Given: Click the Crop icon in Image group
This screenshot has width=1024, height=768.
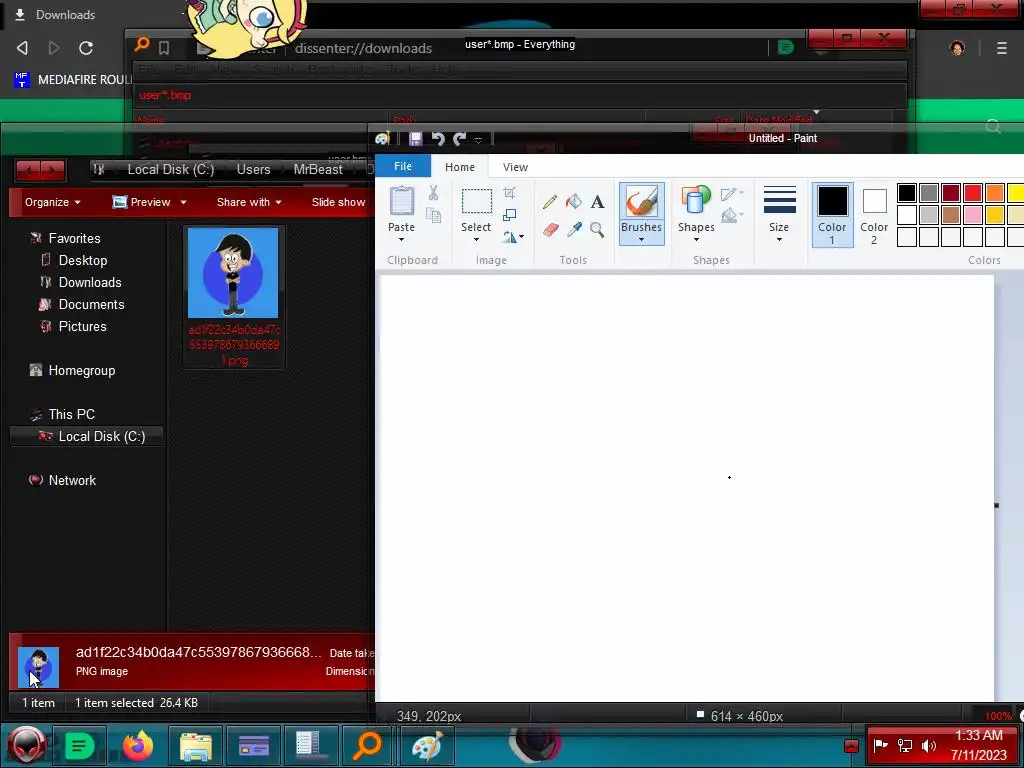Looking at the screenshot, I should (x=509, y=193).
